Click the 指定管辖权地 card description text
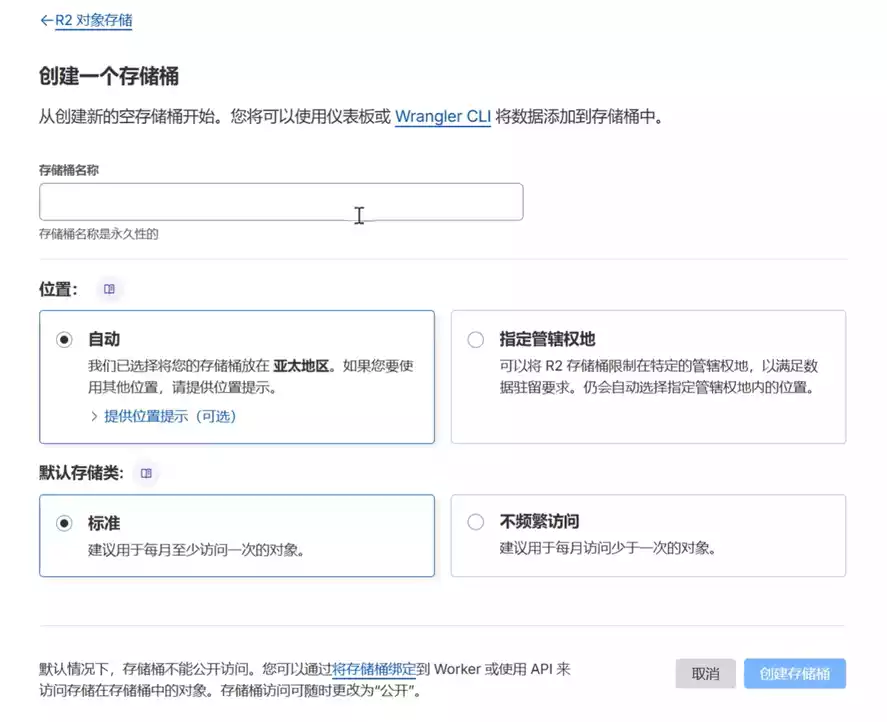The image size is (887, 722). [x=658, y=376]
